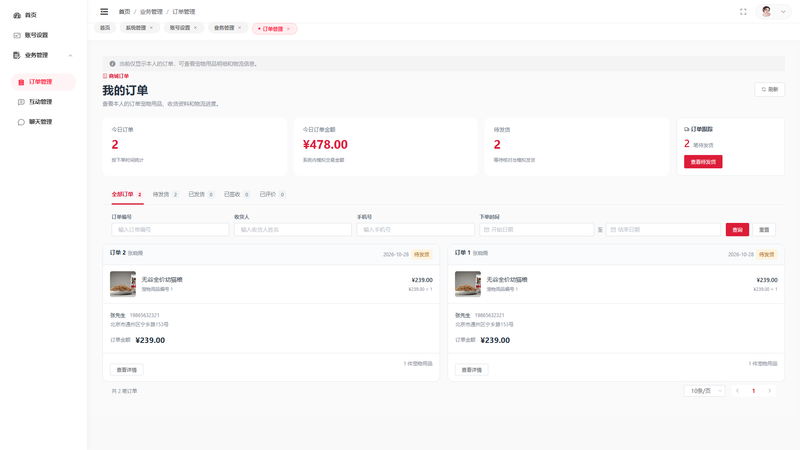
Task: Close the 业务管理 tab
Action: click(x=239, y=28)
